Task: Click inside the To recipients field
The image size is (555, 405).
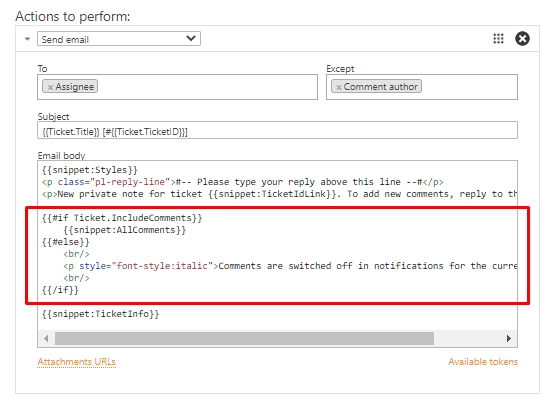Action: (x=207, y=87)
